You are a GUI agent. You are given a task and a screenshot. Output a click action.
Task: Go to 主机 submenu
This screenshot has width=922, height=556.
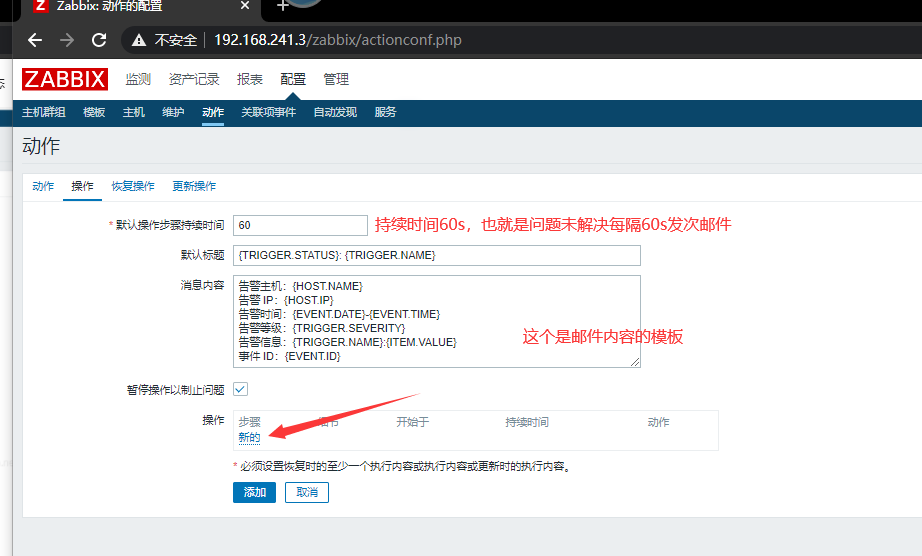[133, 112]
